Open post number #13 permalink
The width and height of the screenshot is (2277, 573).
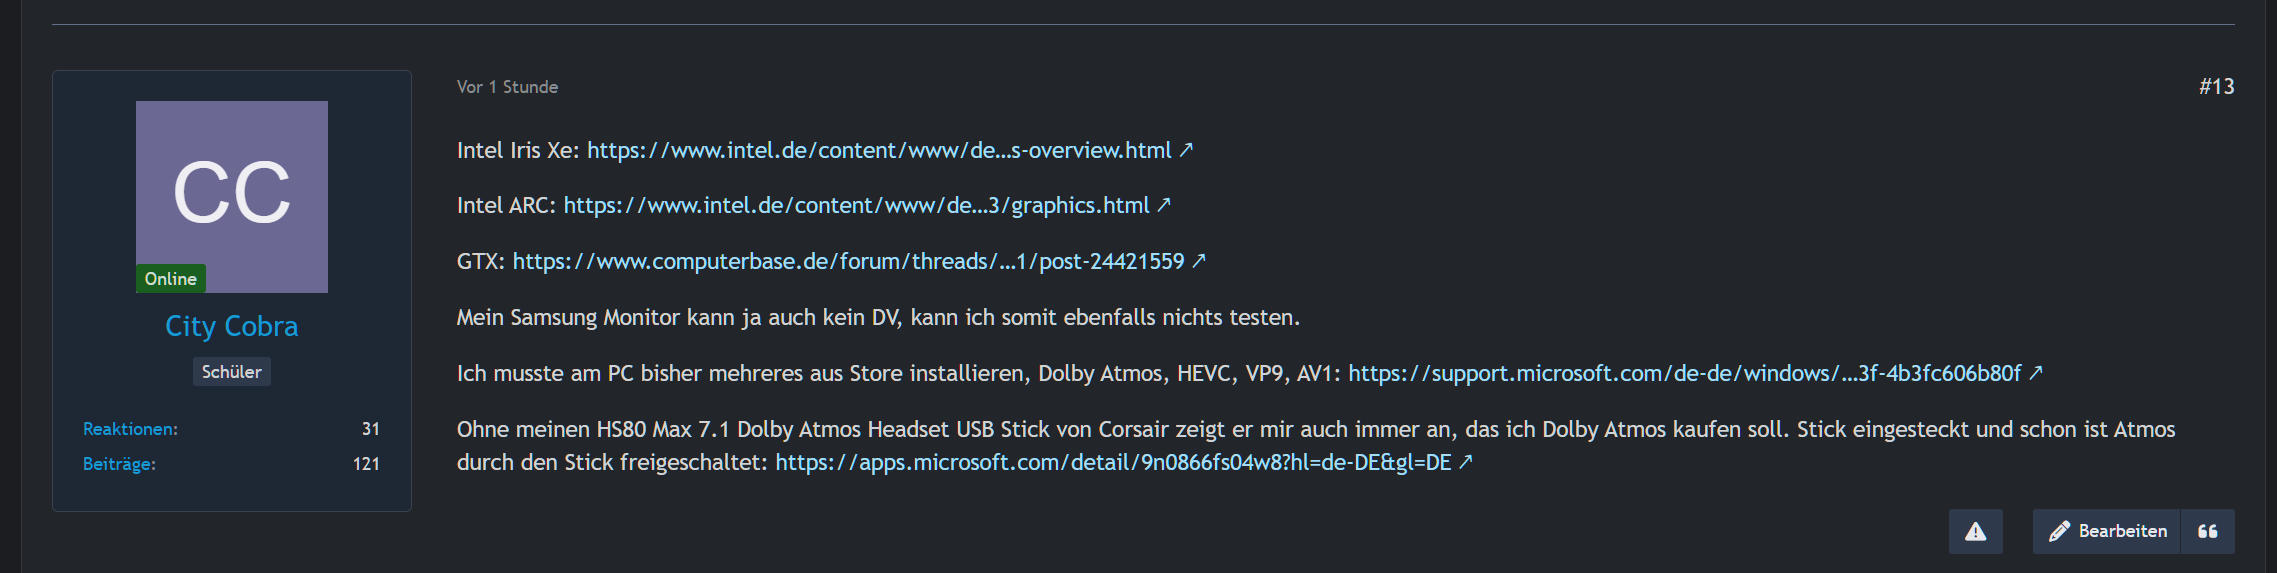[x=2216, y=87]
